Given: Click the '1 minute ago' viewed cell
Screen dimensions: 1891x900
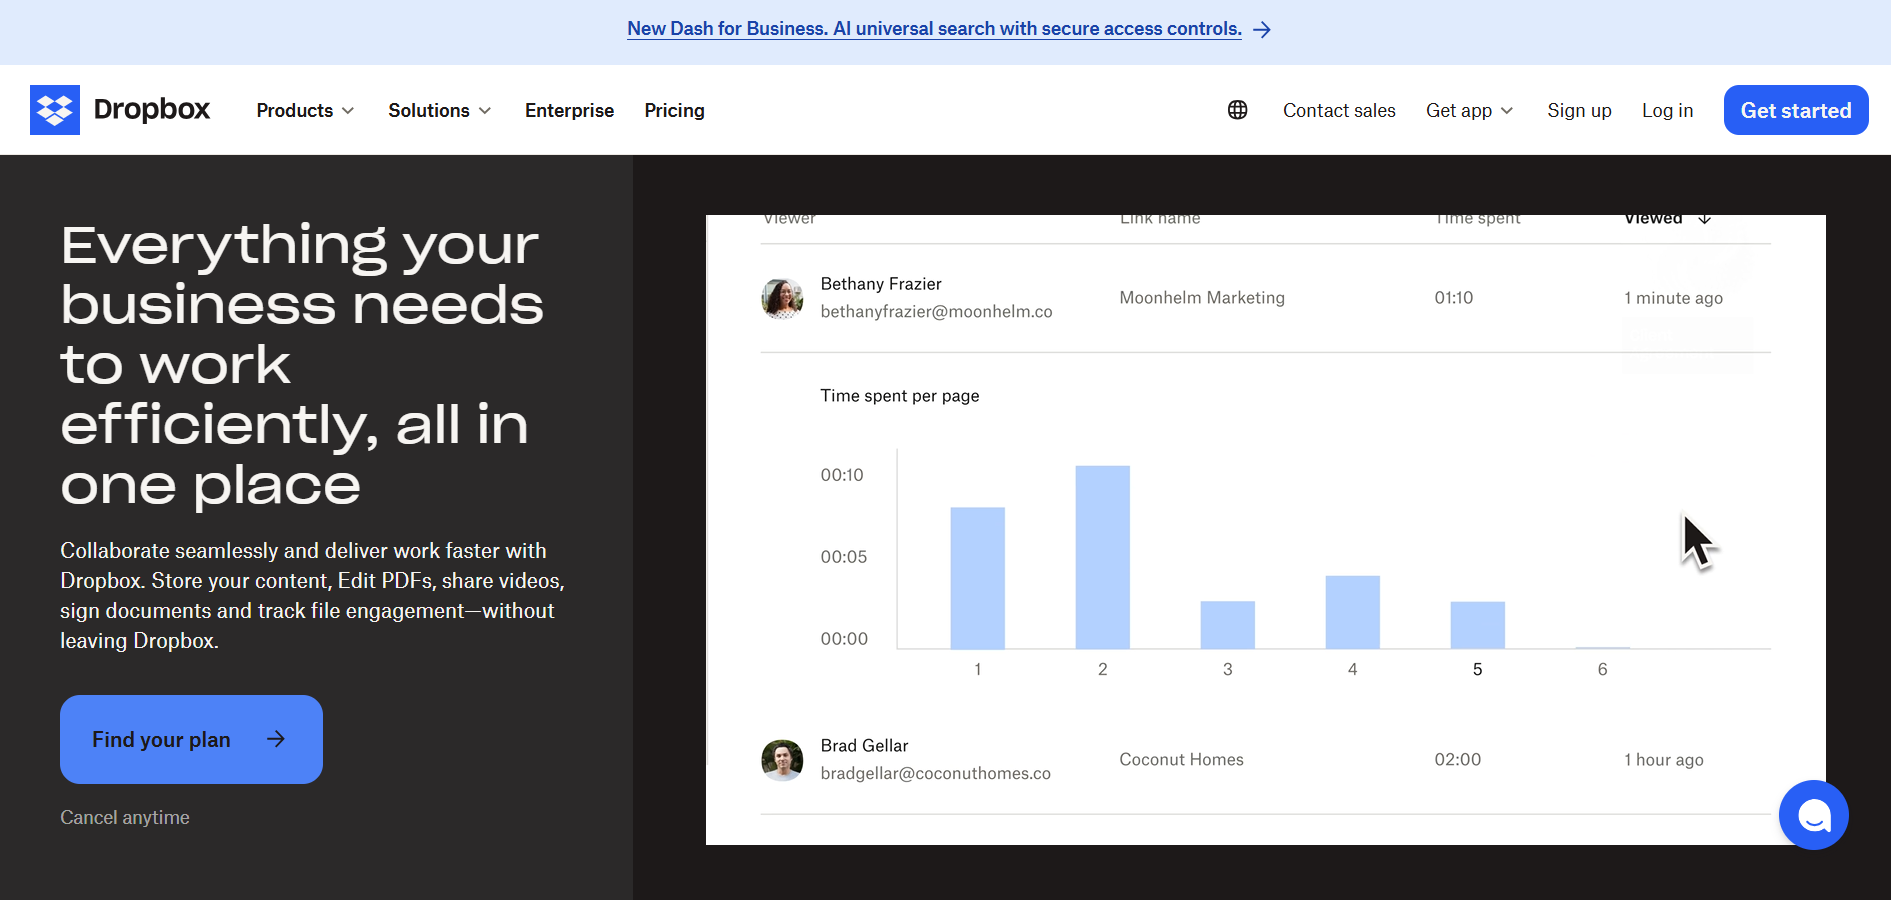Looking at the screenshot, I should (x=1673, y=298).
